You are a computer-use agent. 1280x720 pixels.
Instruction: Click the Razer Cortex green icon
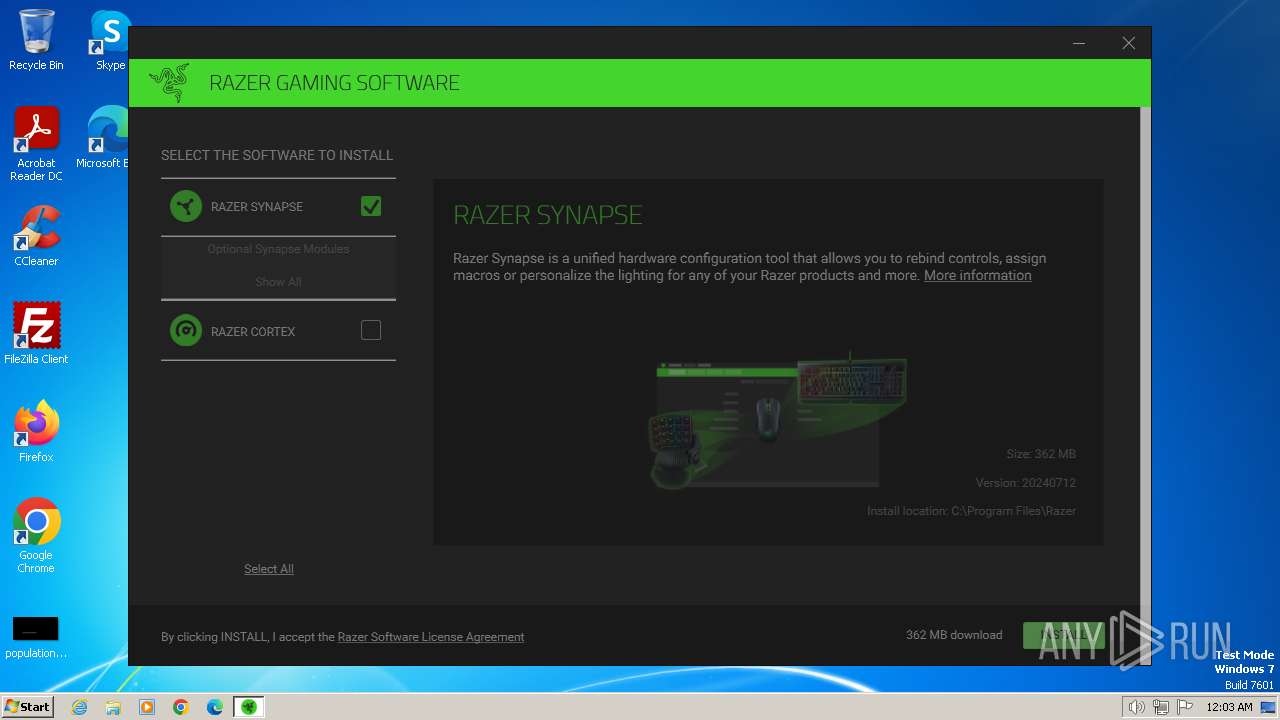coord(185,331)
